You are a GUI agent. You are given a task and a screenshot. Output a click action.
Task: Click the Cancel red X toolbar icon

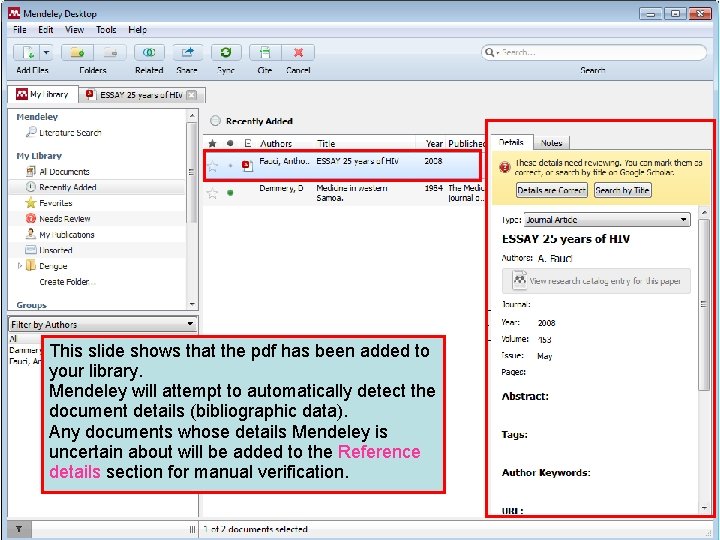[x=298, y=53]
